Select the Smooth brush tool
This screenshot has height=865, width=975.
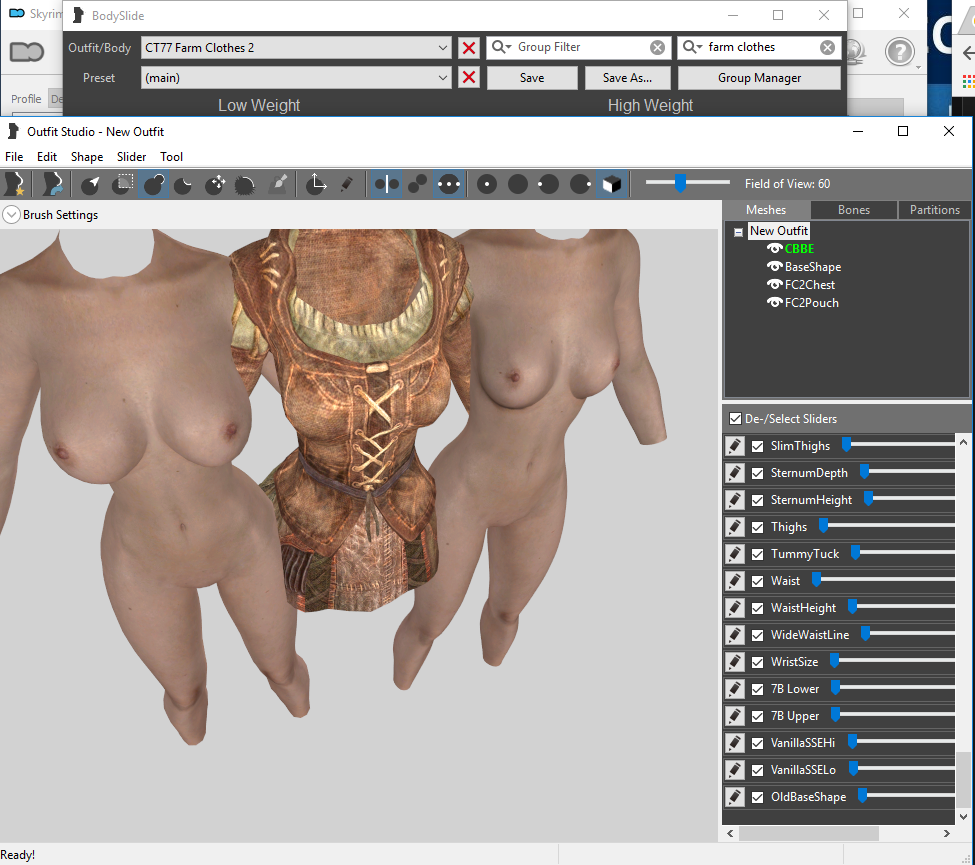245,184
